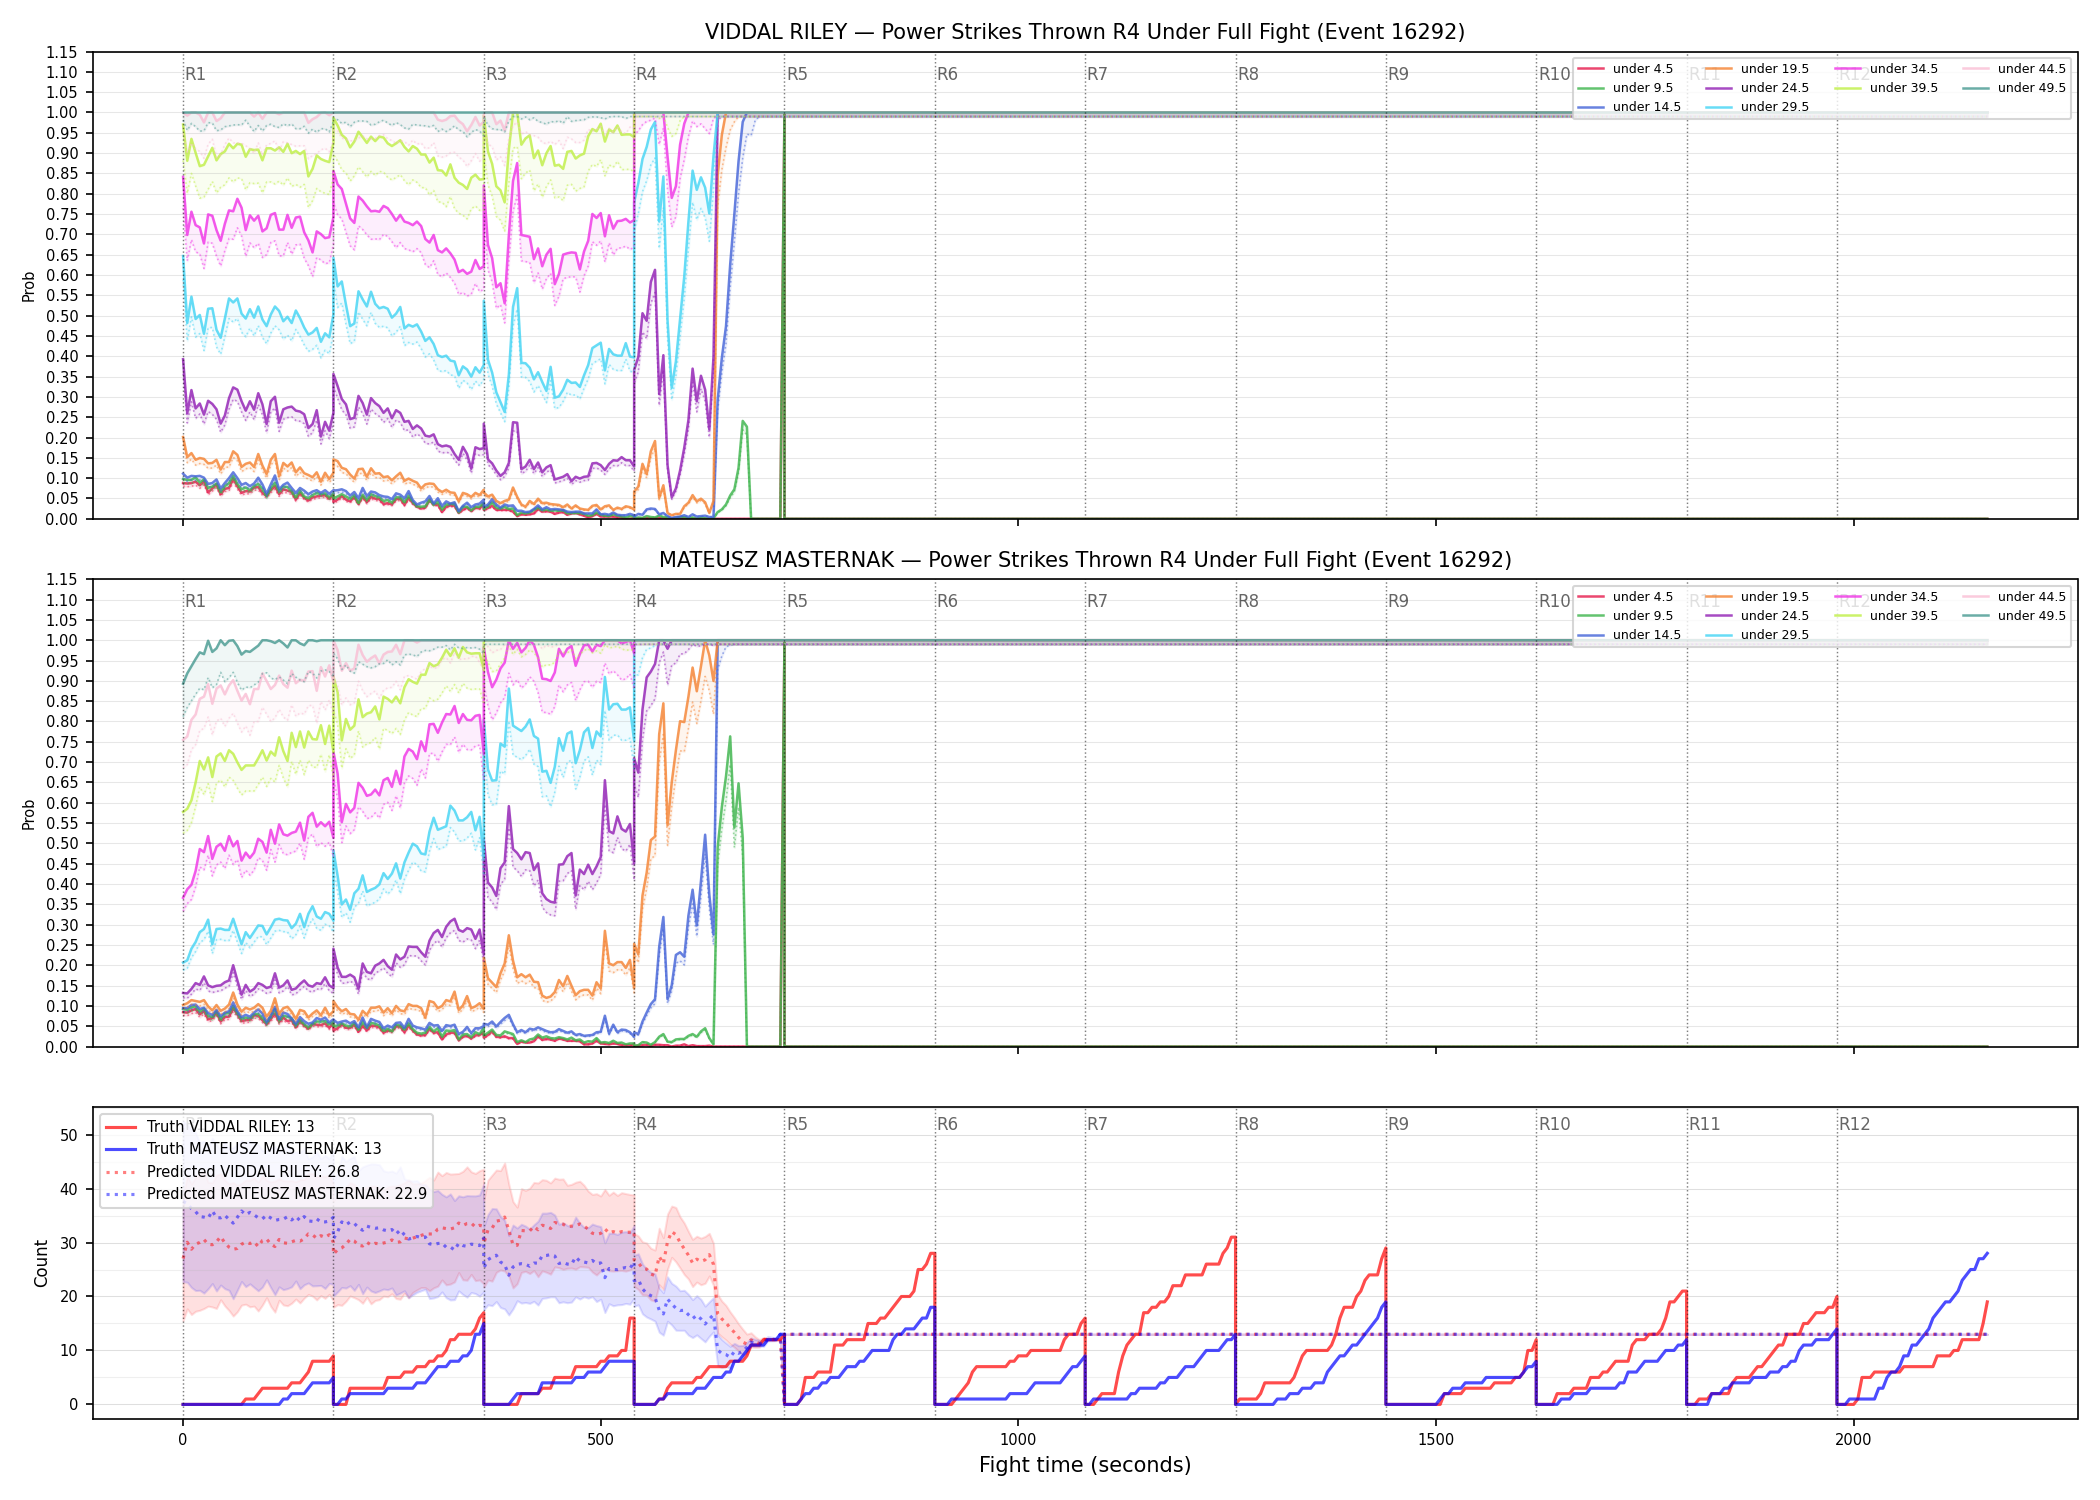Click the R9 round label in count chart
2100x1500 pixels.
(1398, 1124)
